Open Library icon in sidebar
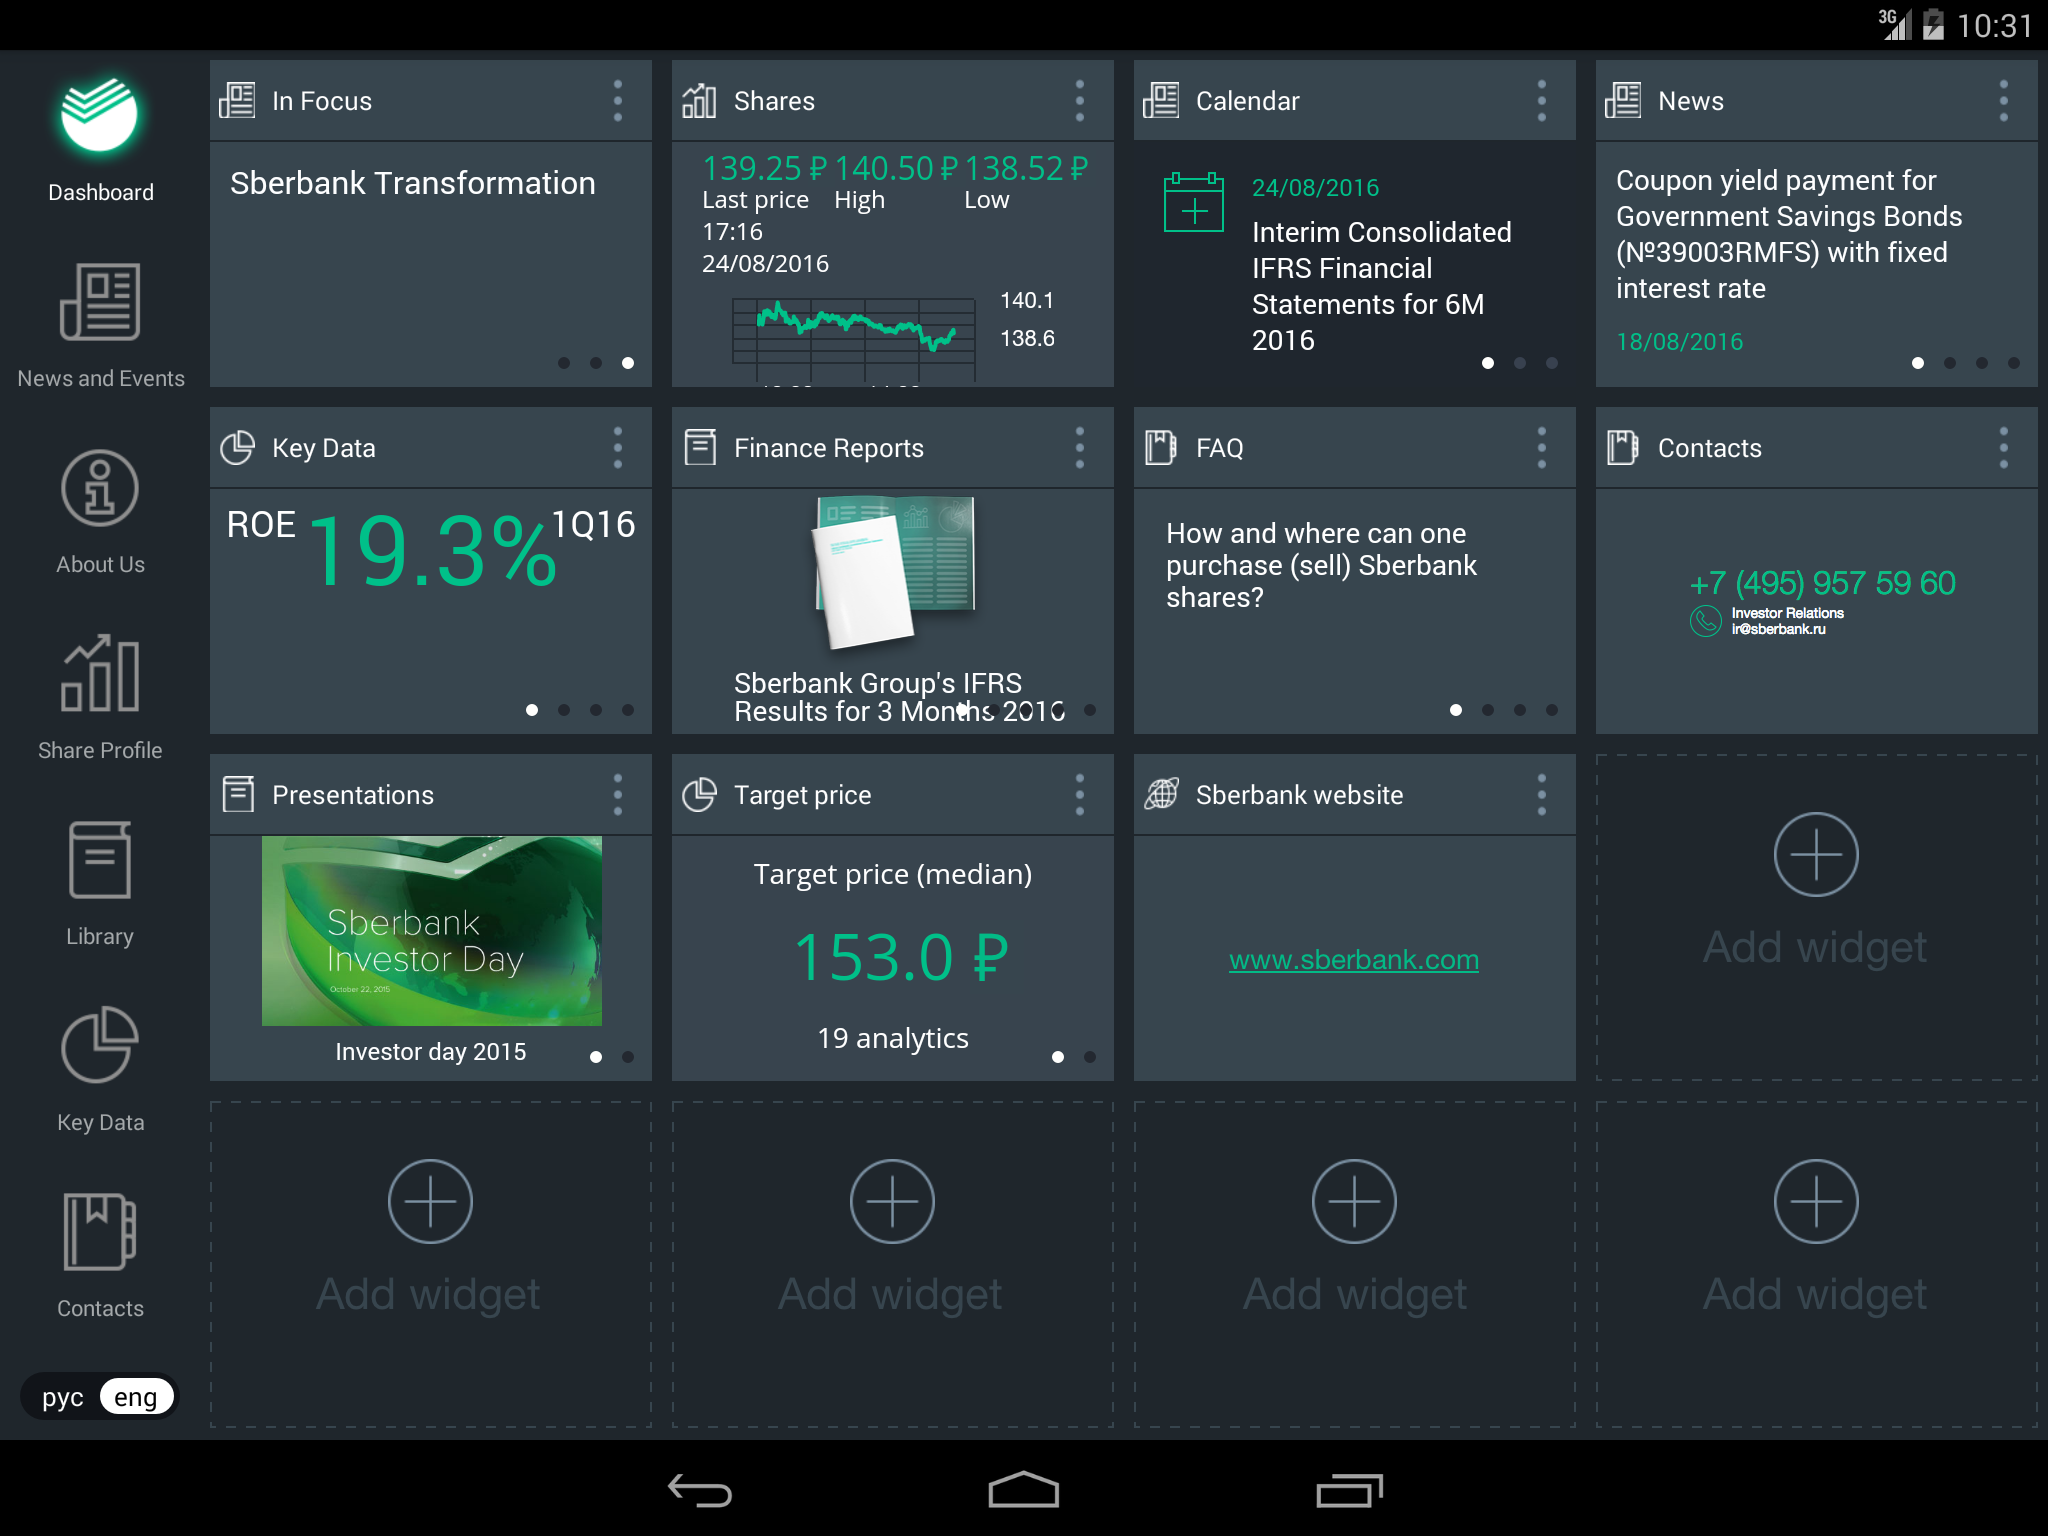The height and width of the screenshot is (1536, 2048). pyautogui.click(x=99, y=860)
